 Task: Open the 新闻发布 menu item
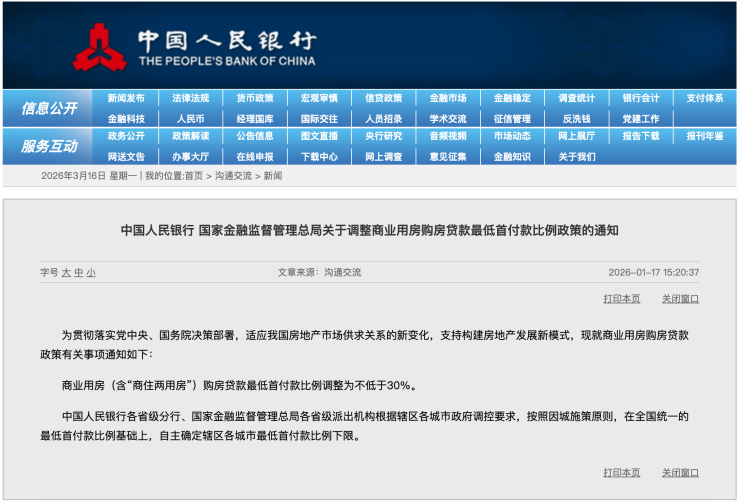126,98
